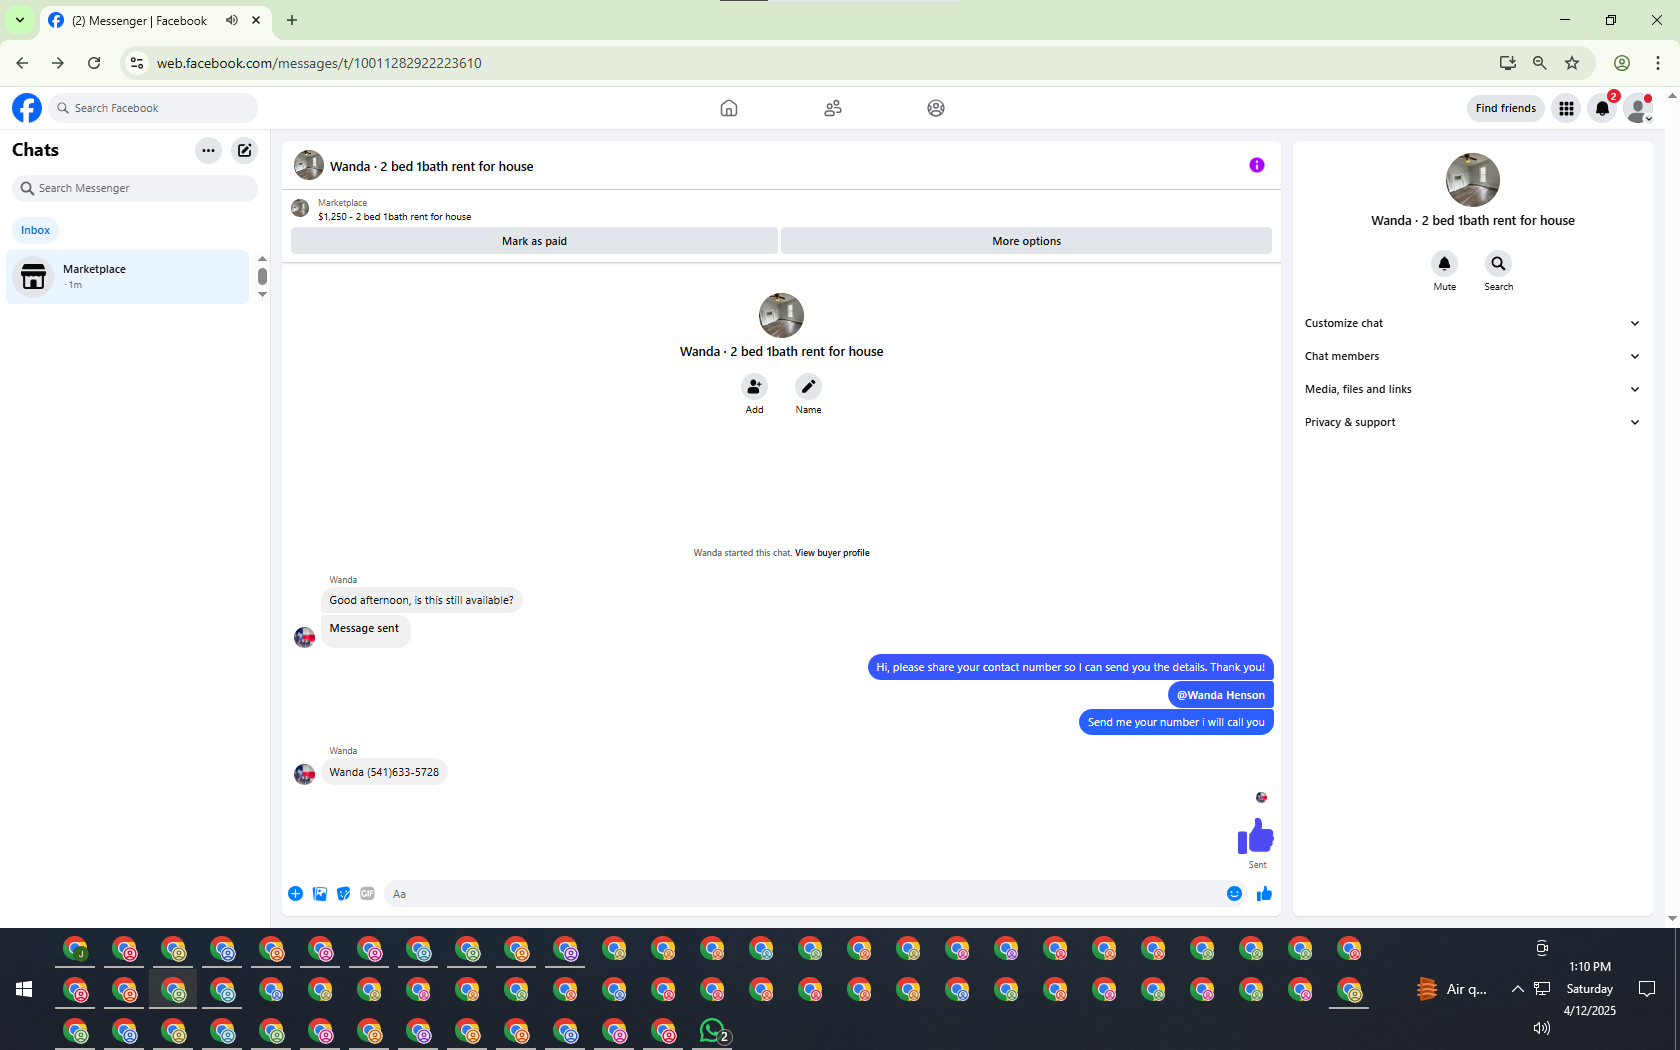
Task: Attach a photo using the image icon
Action: click(320, 894)
